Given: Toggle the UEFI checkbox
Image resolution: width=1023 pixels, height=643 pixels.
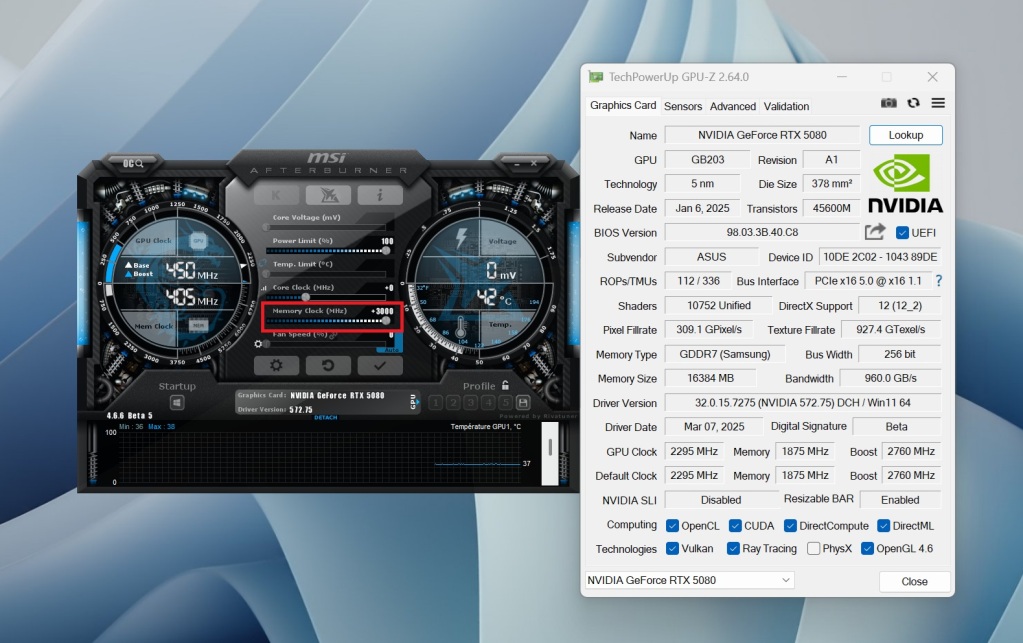Looking at the screenshot, I should pyautogui.click(x=902, y=233).
